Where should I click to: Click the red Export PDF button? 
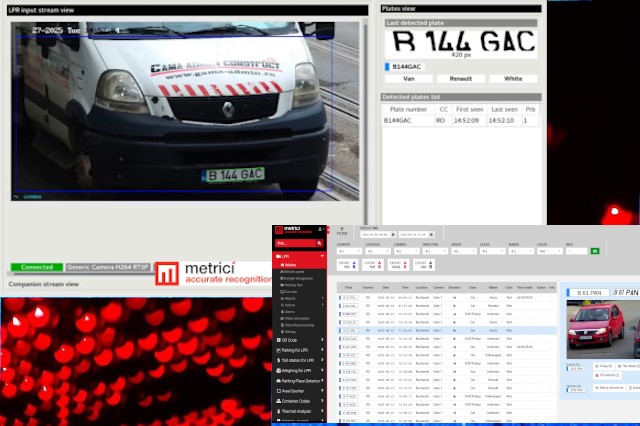pyautogui.click(x=373, y=265)
